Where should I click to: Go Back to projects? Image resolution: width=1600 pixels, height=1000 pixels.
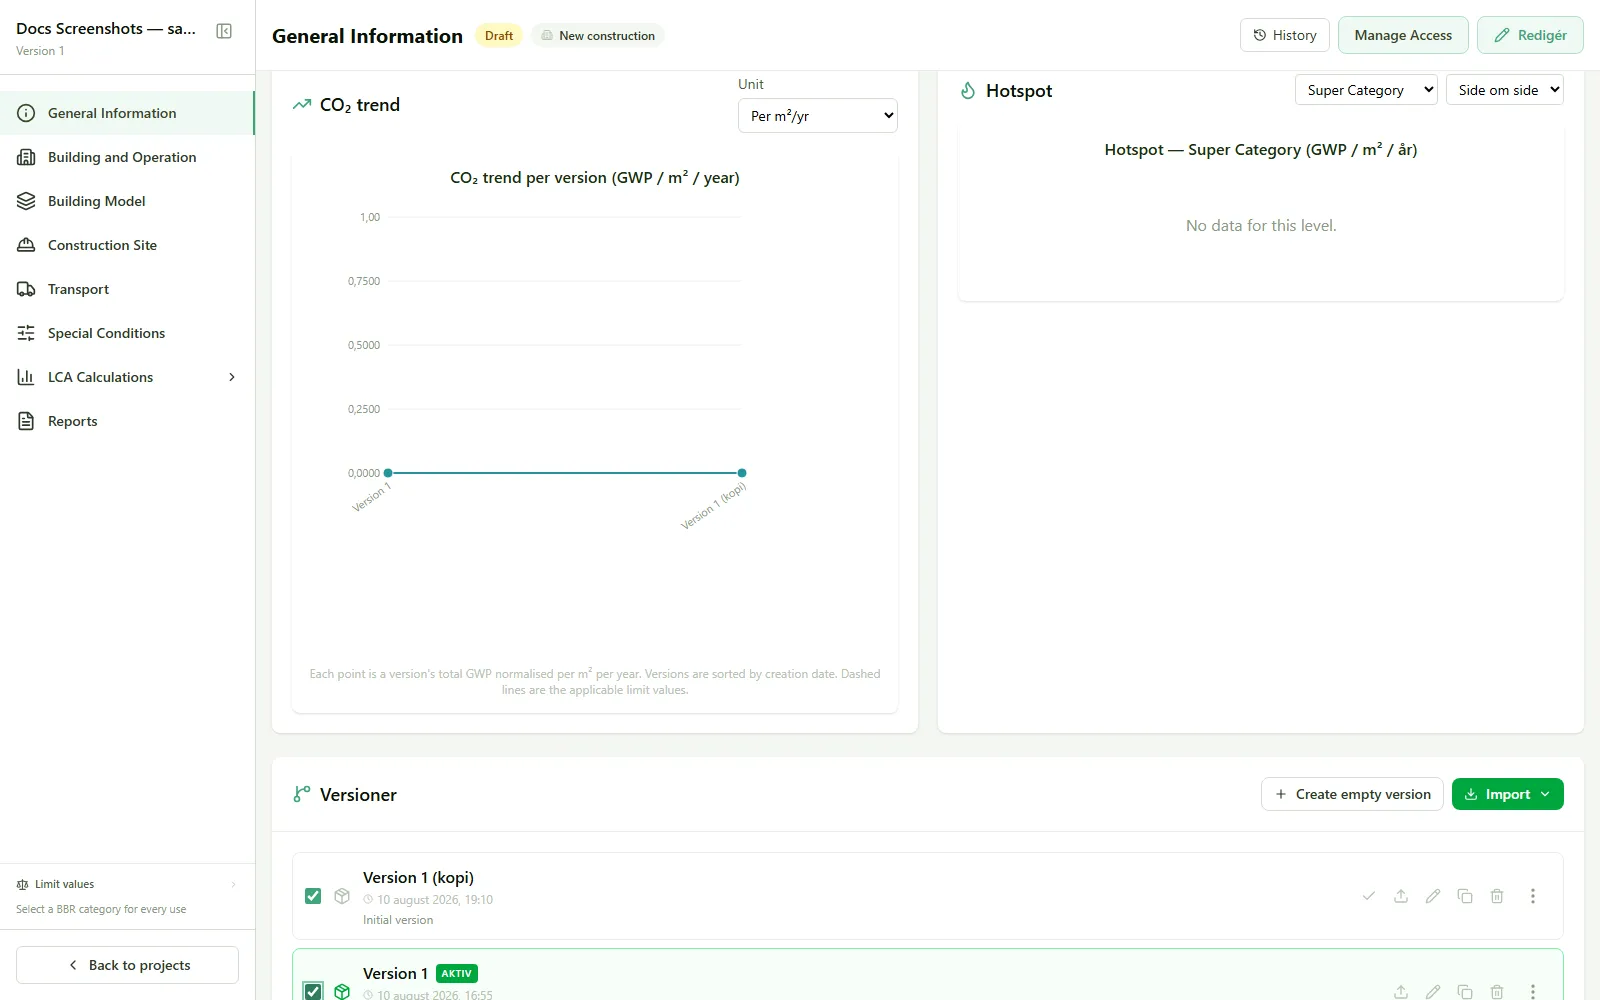(x=127, y=965)
